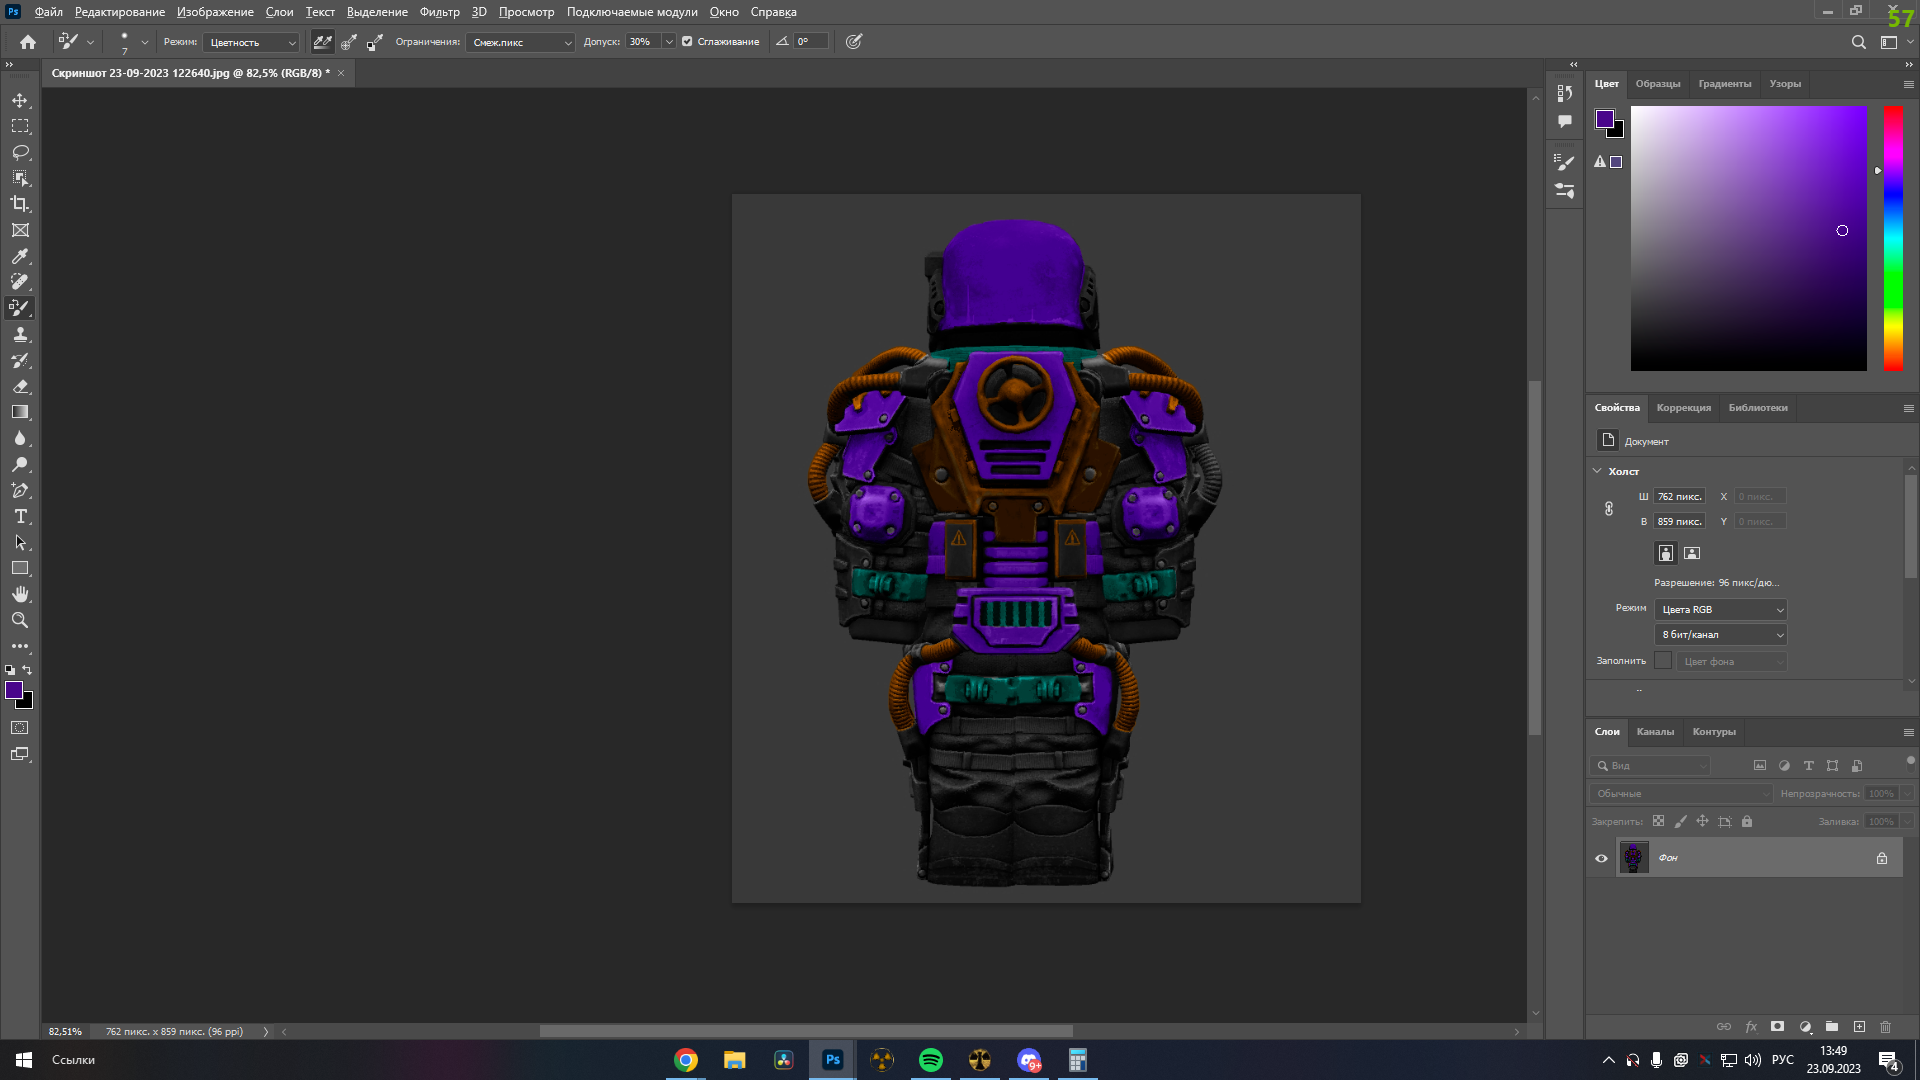
Task: Open the Color panel options menu
Action: pyautogui.click(x=1908, y=84)
